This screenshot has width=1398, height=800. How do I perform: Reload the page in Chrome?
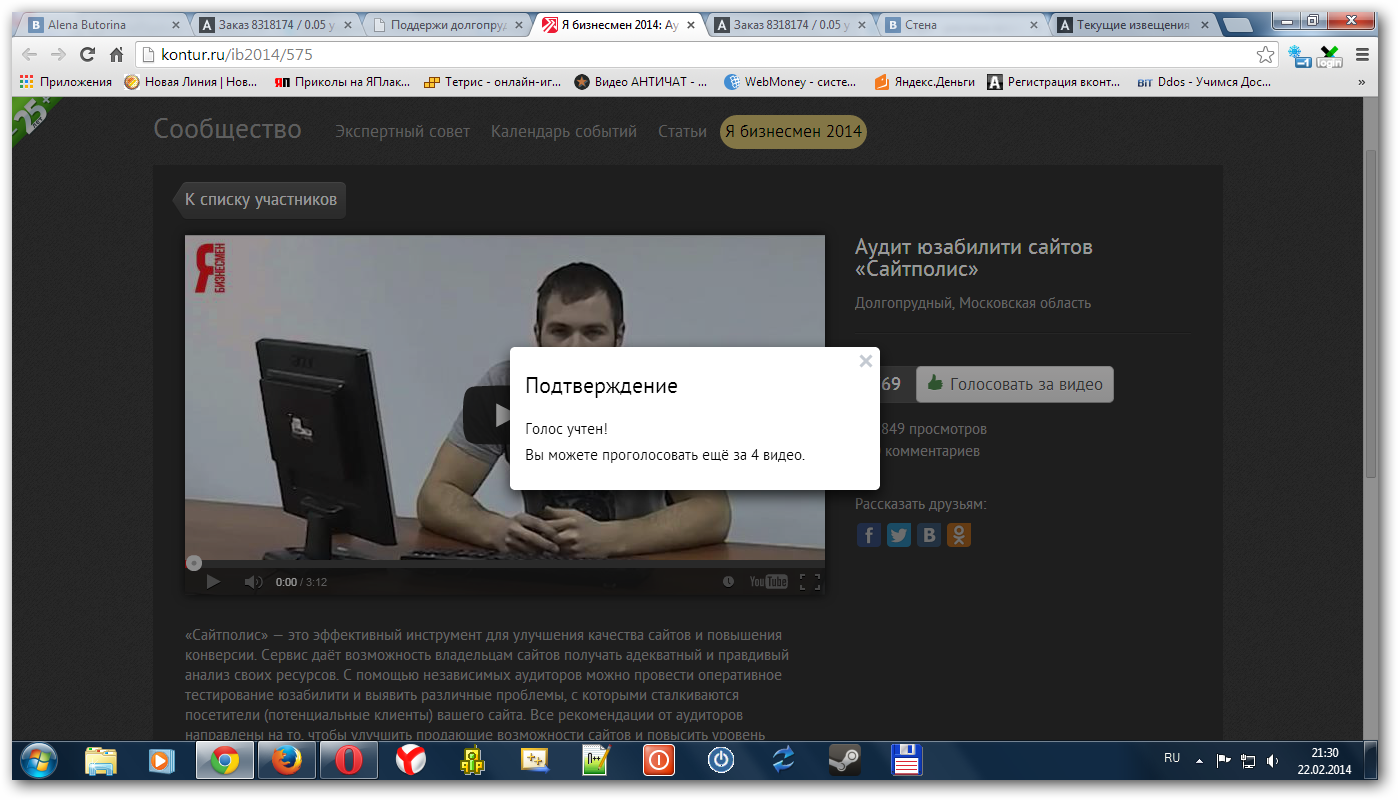(88, 55)
